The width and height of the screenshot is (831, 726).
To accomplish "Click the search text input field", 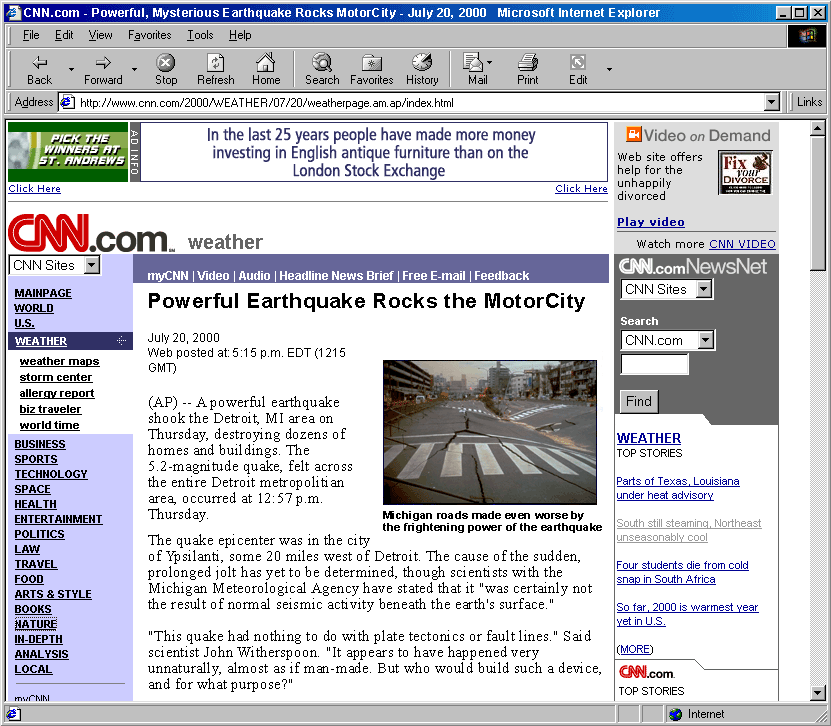I will pyautogui.click(x=655, y=365).
